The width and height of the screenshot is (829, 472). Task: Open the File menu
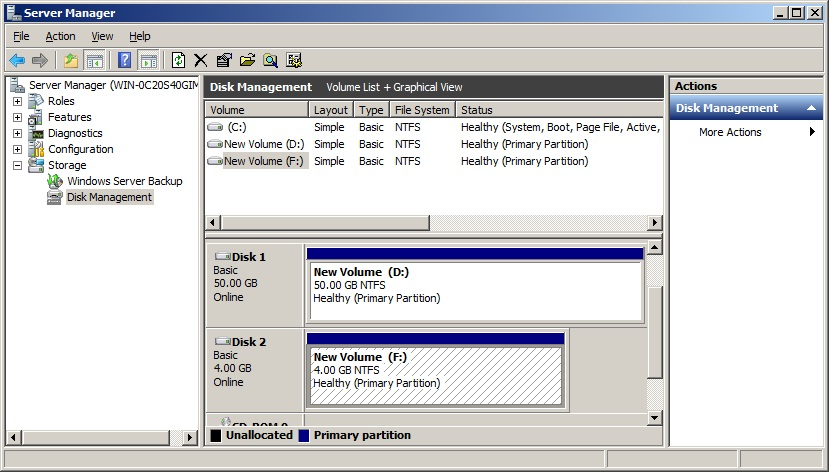tap(21, 36)
